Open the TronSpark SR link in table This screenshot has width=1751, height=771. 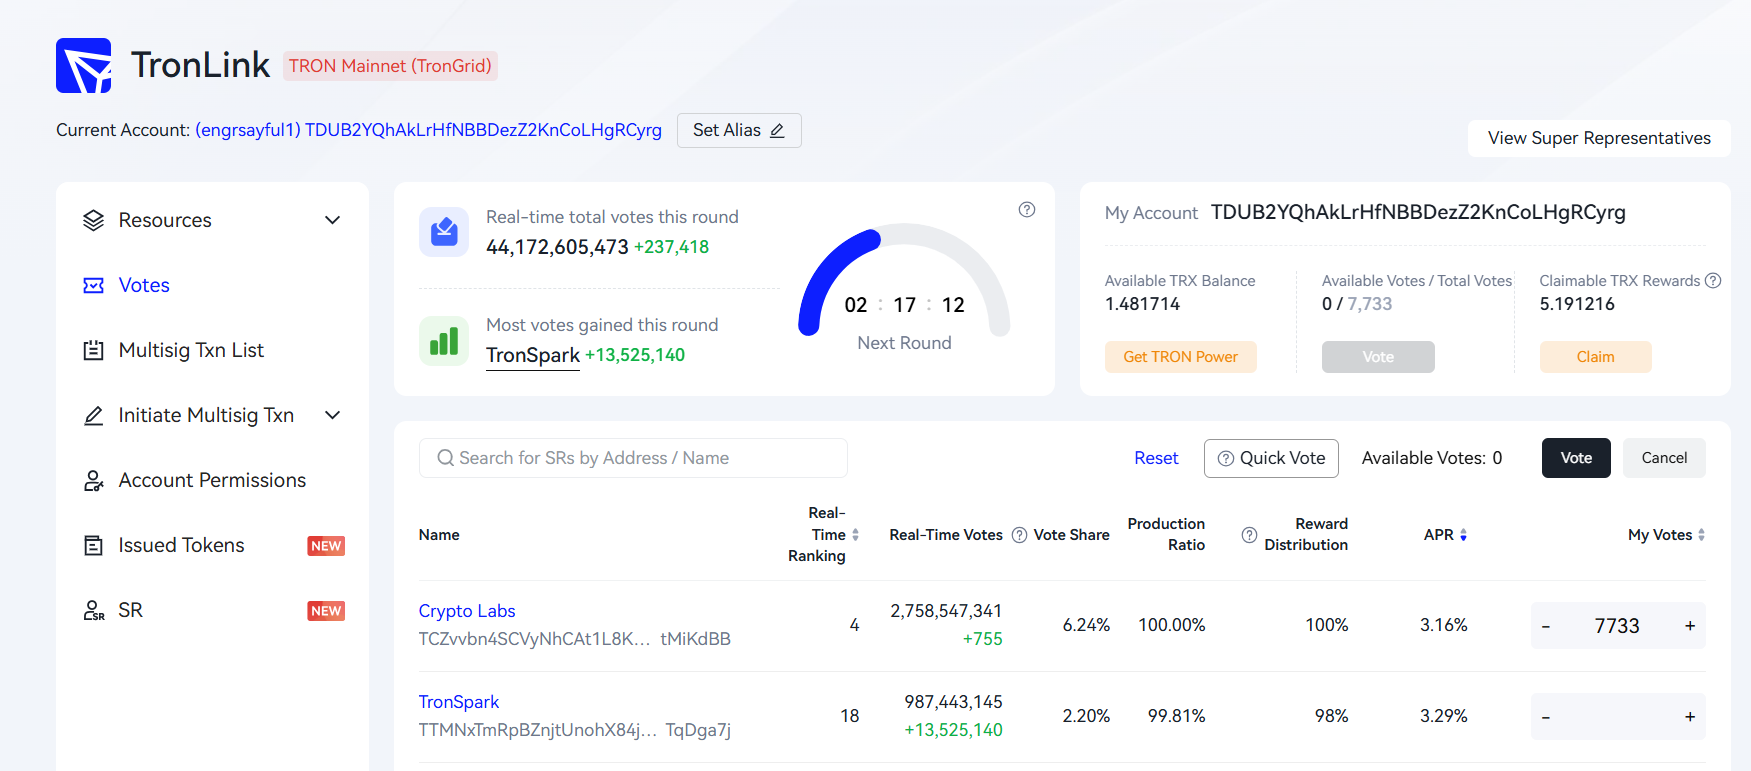coord(459,702)
